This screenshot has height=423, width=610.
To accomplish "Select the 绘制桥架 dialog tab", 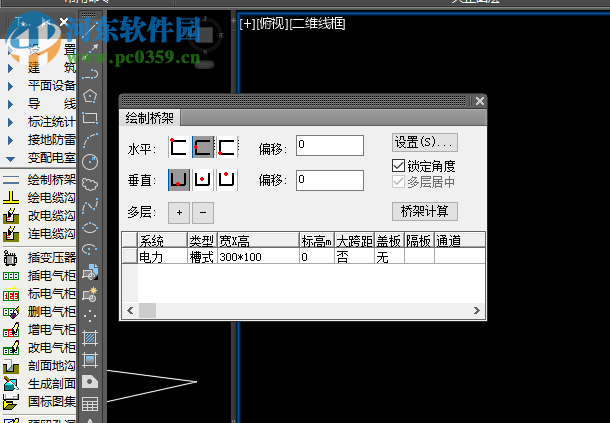I will pos(150,118).
